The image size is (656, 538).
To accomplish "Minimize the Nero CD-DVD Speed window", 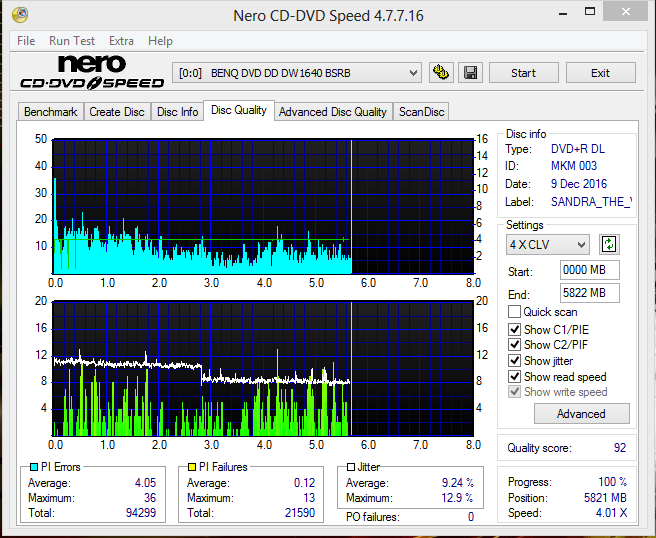I will click(x=563, y=13).
